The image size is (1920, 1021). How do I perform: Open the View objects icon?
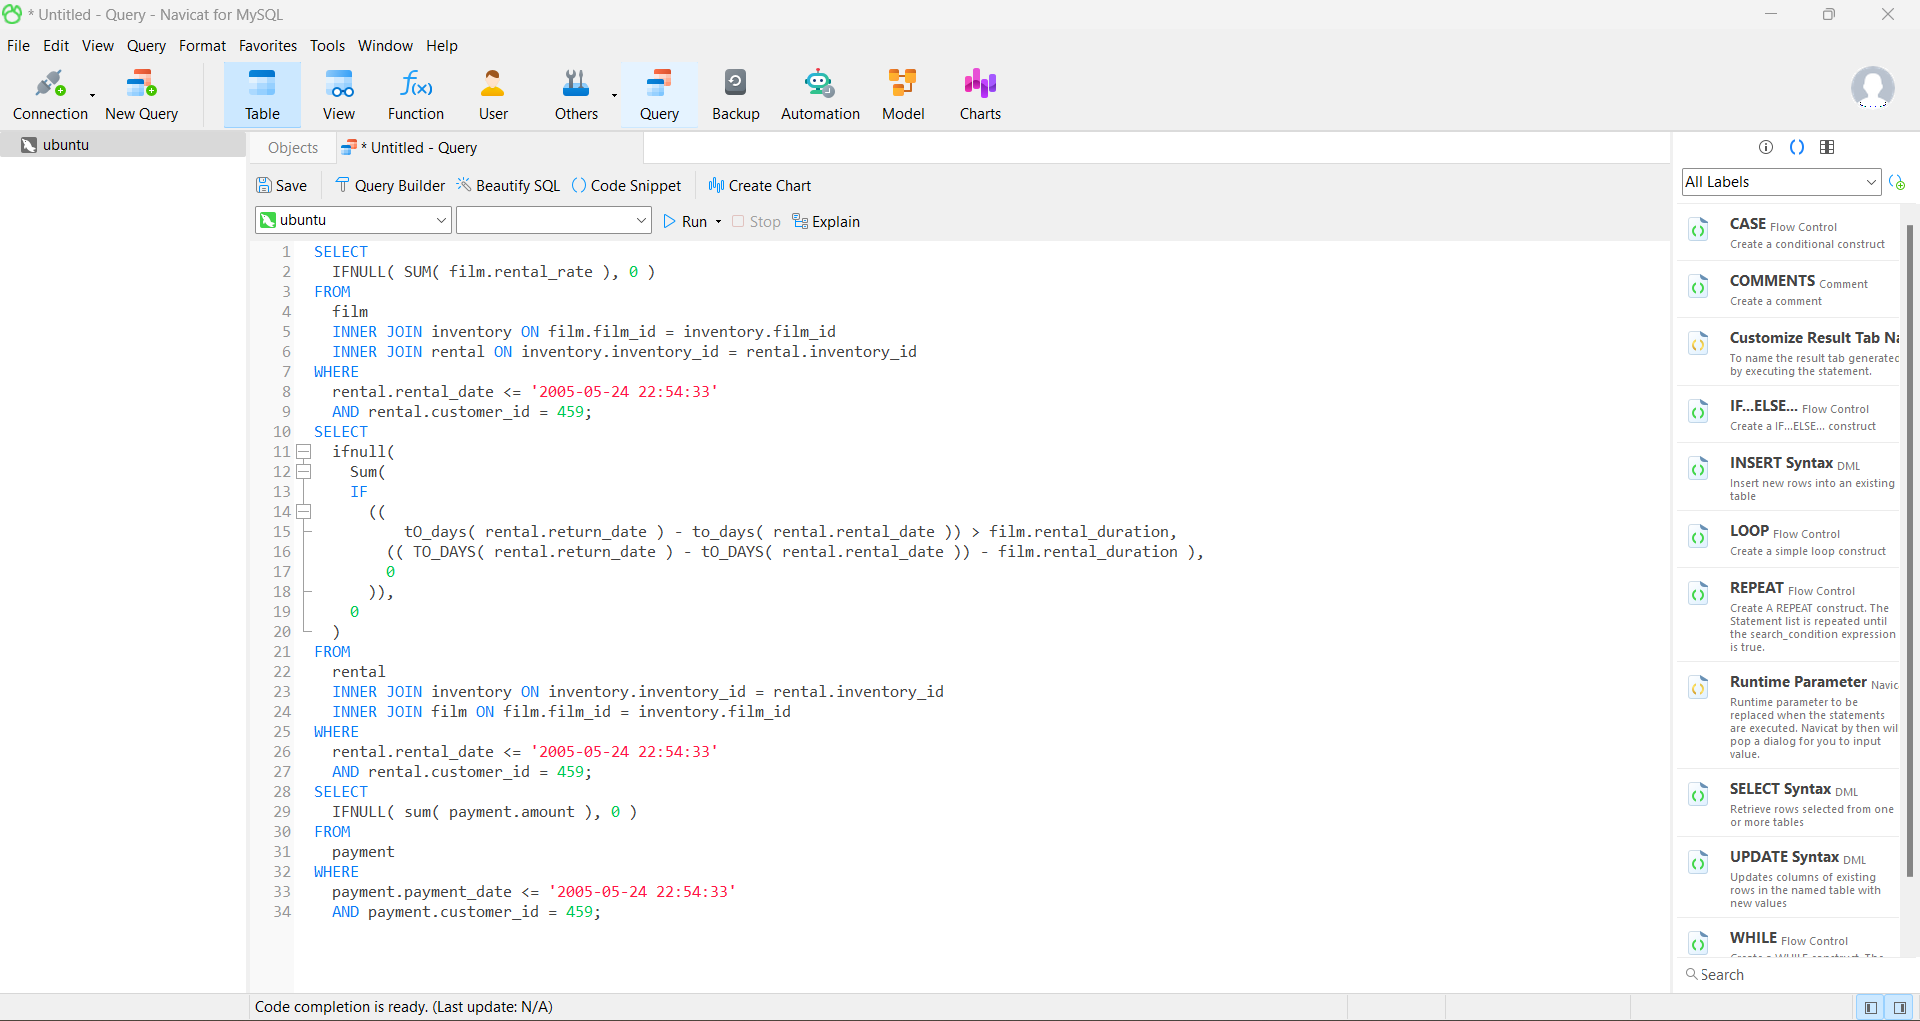(338, 95)
